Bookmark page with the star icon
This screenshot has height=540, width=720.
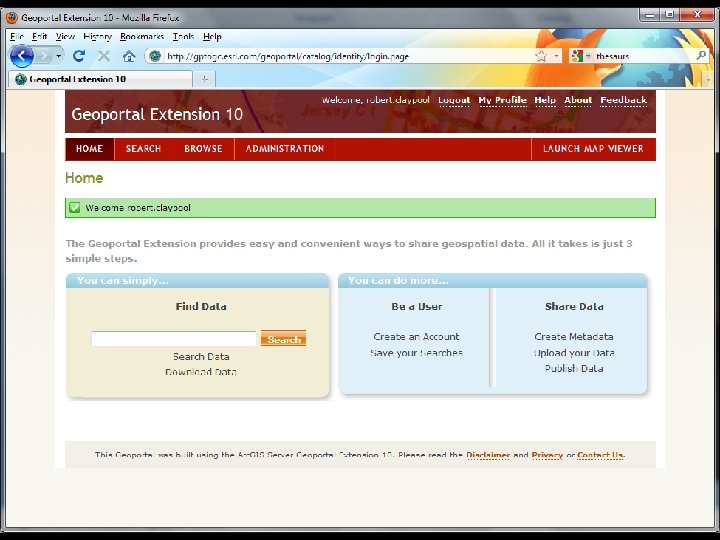pos(541,56)
